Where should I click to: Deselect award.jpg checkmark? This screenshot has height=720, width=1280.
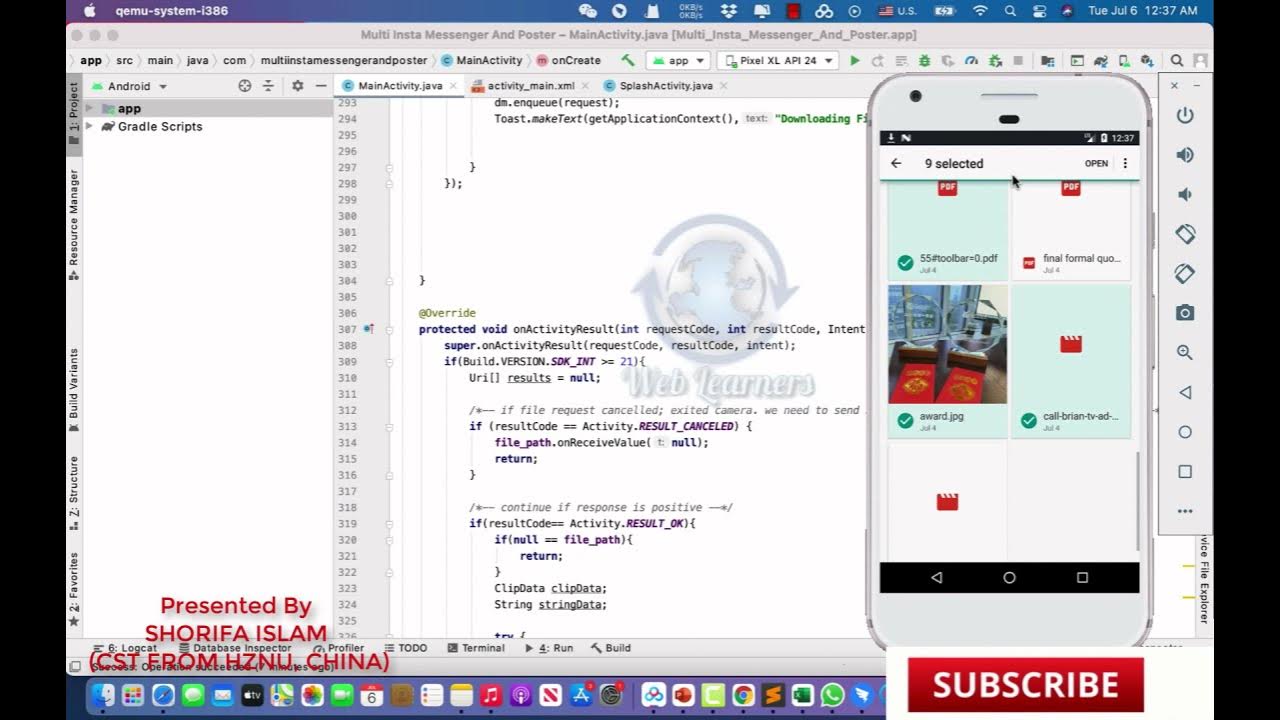click(905, 421)
